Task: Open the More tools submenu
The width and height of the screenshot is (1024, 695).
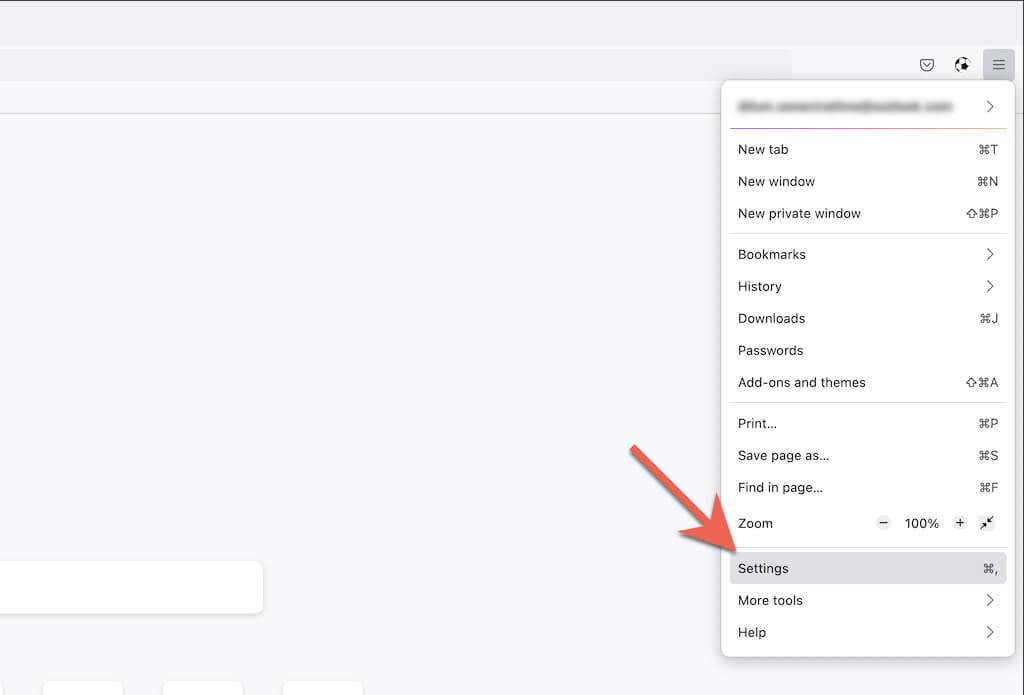Action: [867, 600]
